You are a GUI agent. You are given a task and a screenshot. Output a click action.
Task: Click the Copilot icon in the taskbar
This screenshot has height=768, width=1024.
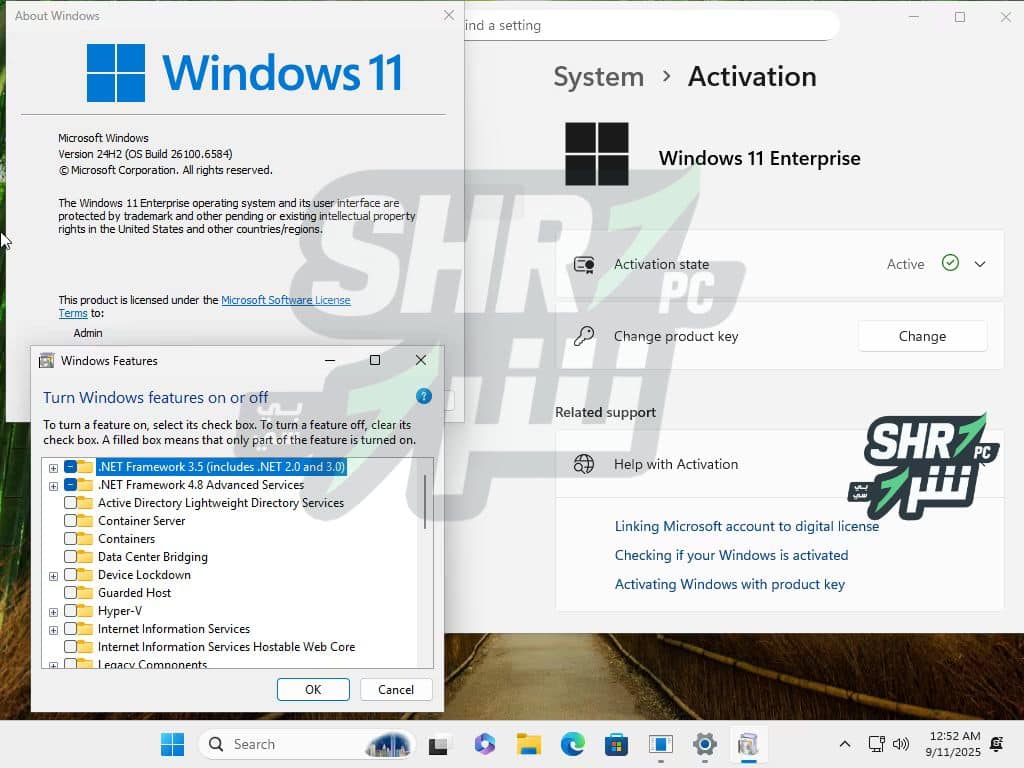click(x=485, y=744)
